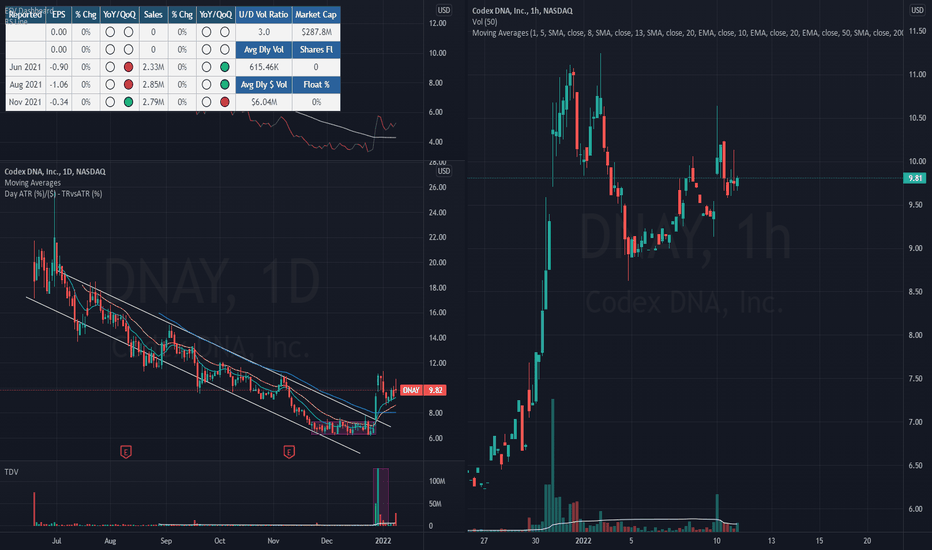Viewport: 932px width, 550px height.
Task: Click the -0.34 EPS value
Action: (59, 102)
